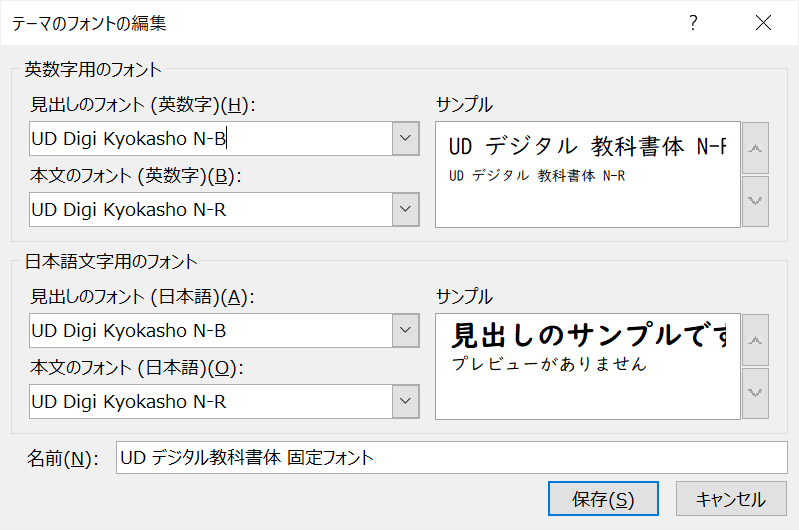Click the 見出しのサンプルです preview heading text
Image resolution: width=799 pixels, height=530 pixels.
coord(590,335)
